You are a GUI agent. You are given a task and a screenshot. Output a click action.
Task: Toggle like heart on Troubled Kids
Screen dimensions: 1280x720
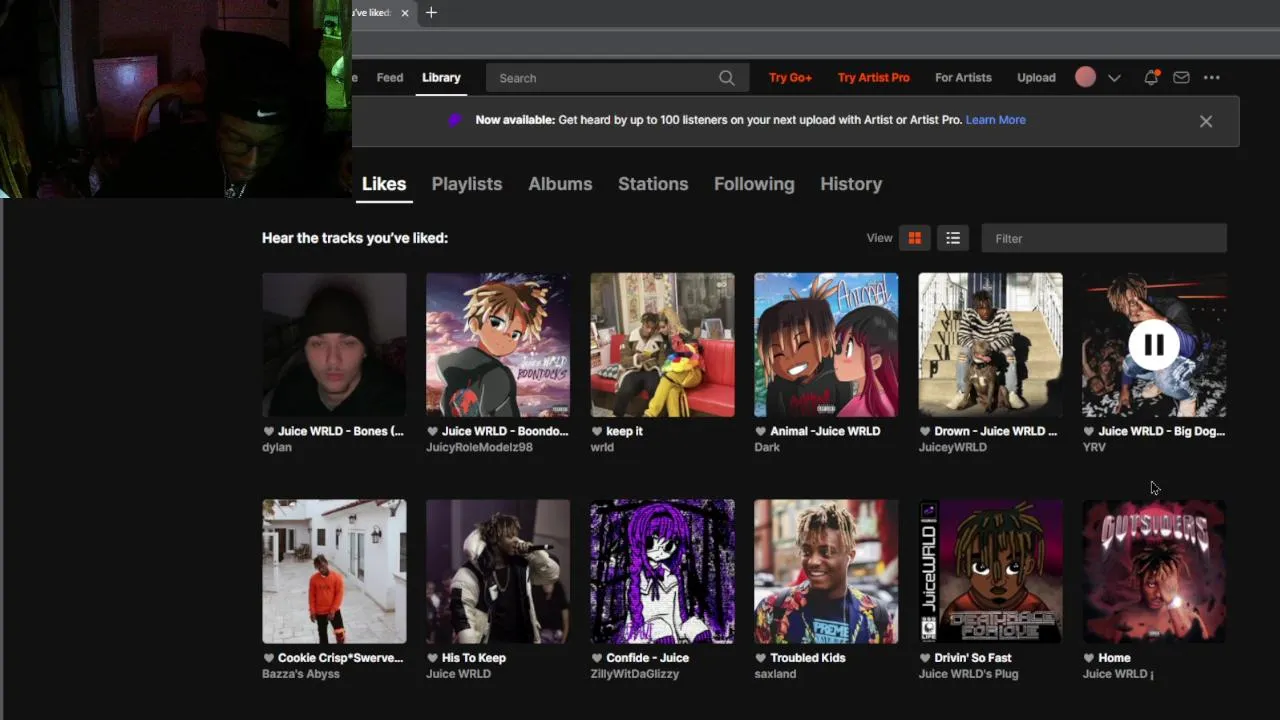click(760, 658)
